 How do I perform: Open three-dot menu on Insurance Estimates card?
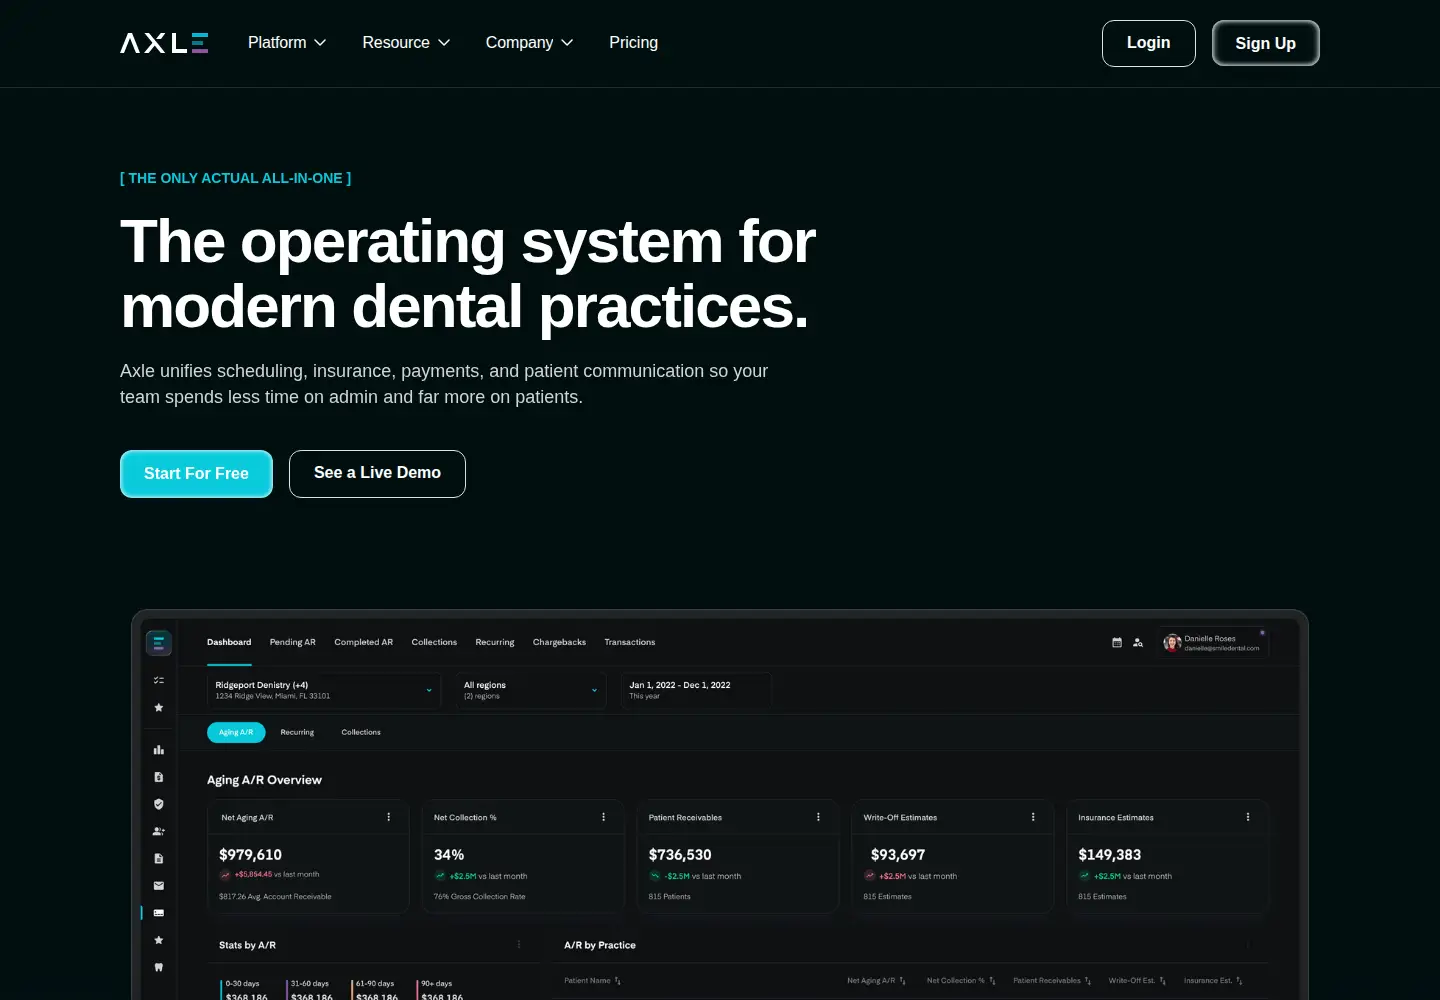click(1248, 817)
